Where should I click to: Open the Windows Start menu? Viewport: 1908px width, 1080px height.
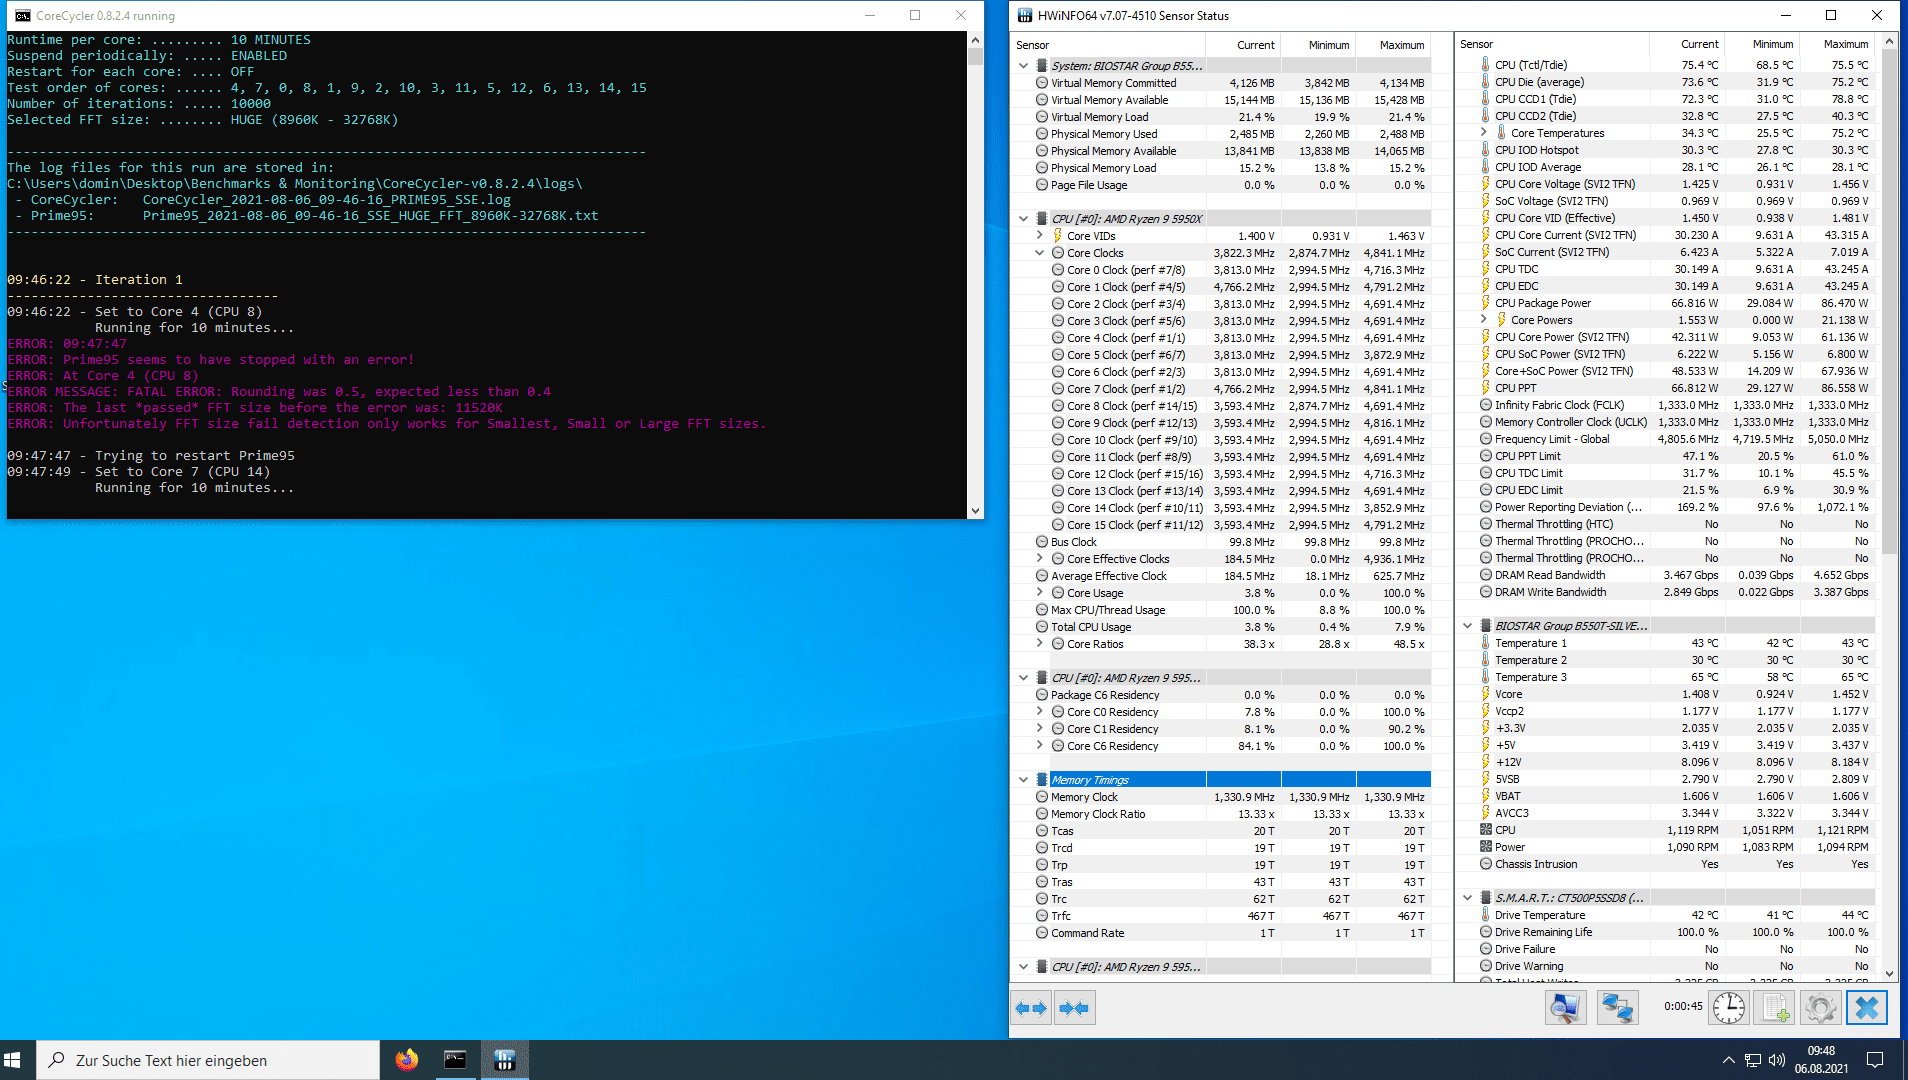tap(13, 1060)
